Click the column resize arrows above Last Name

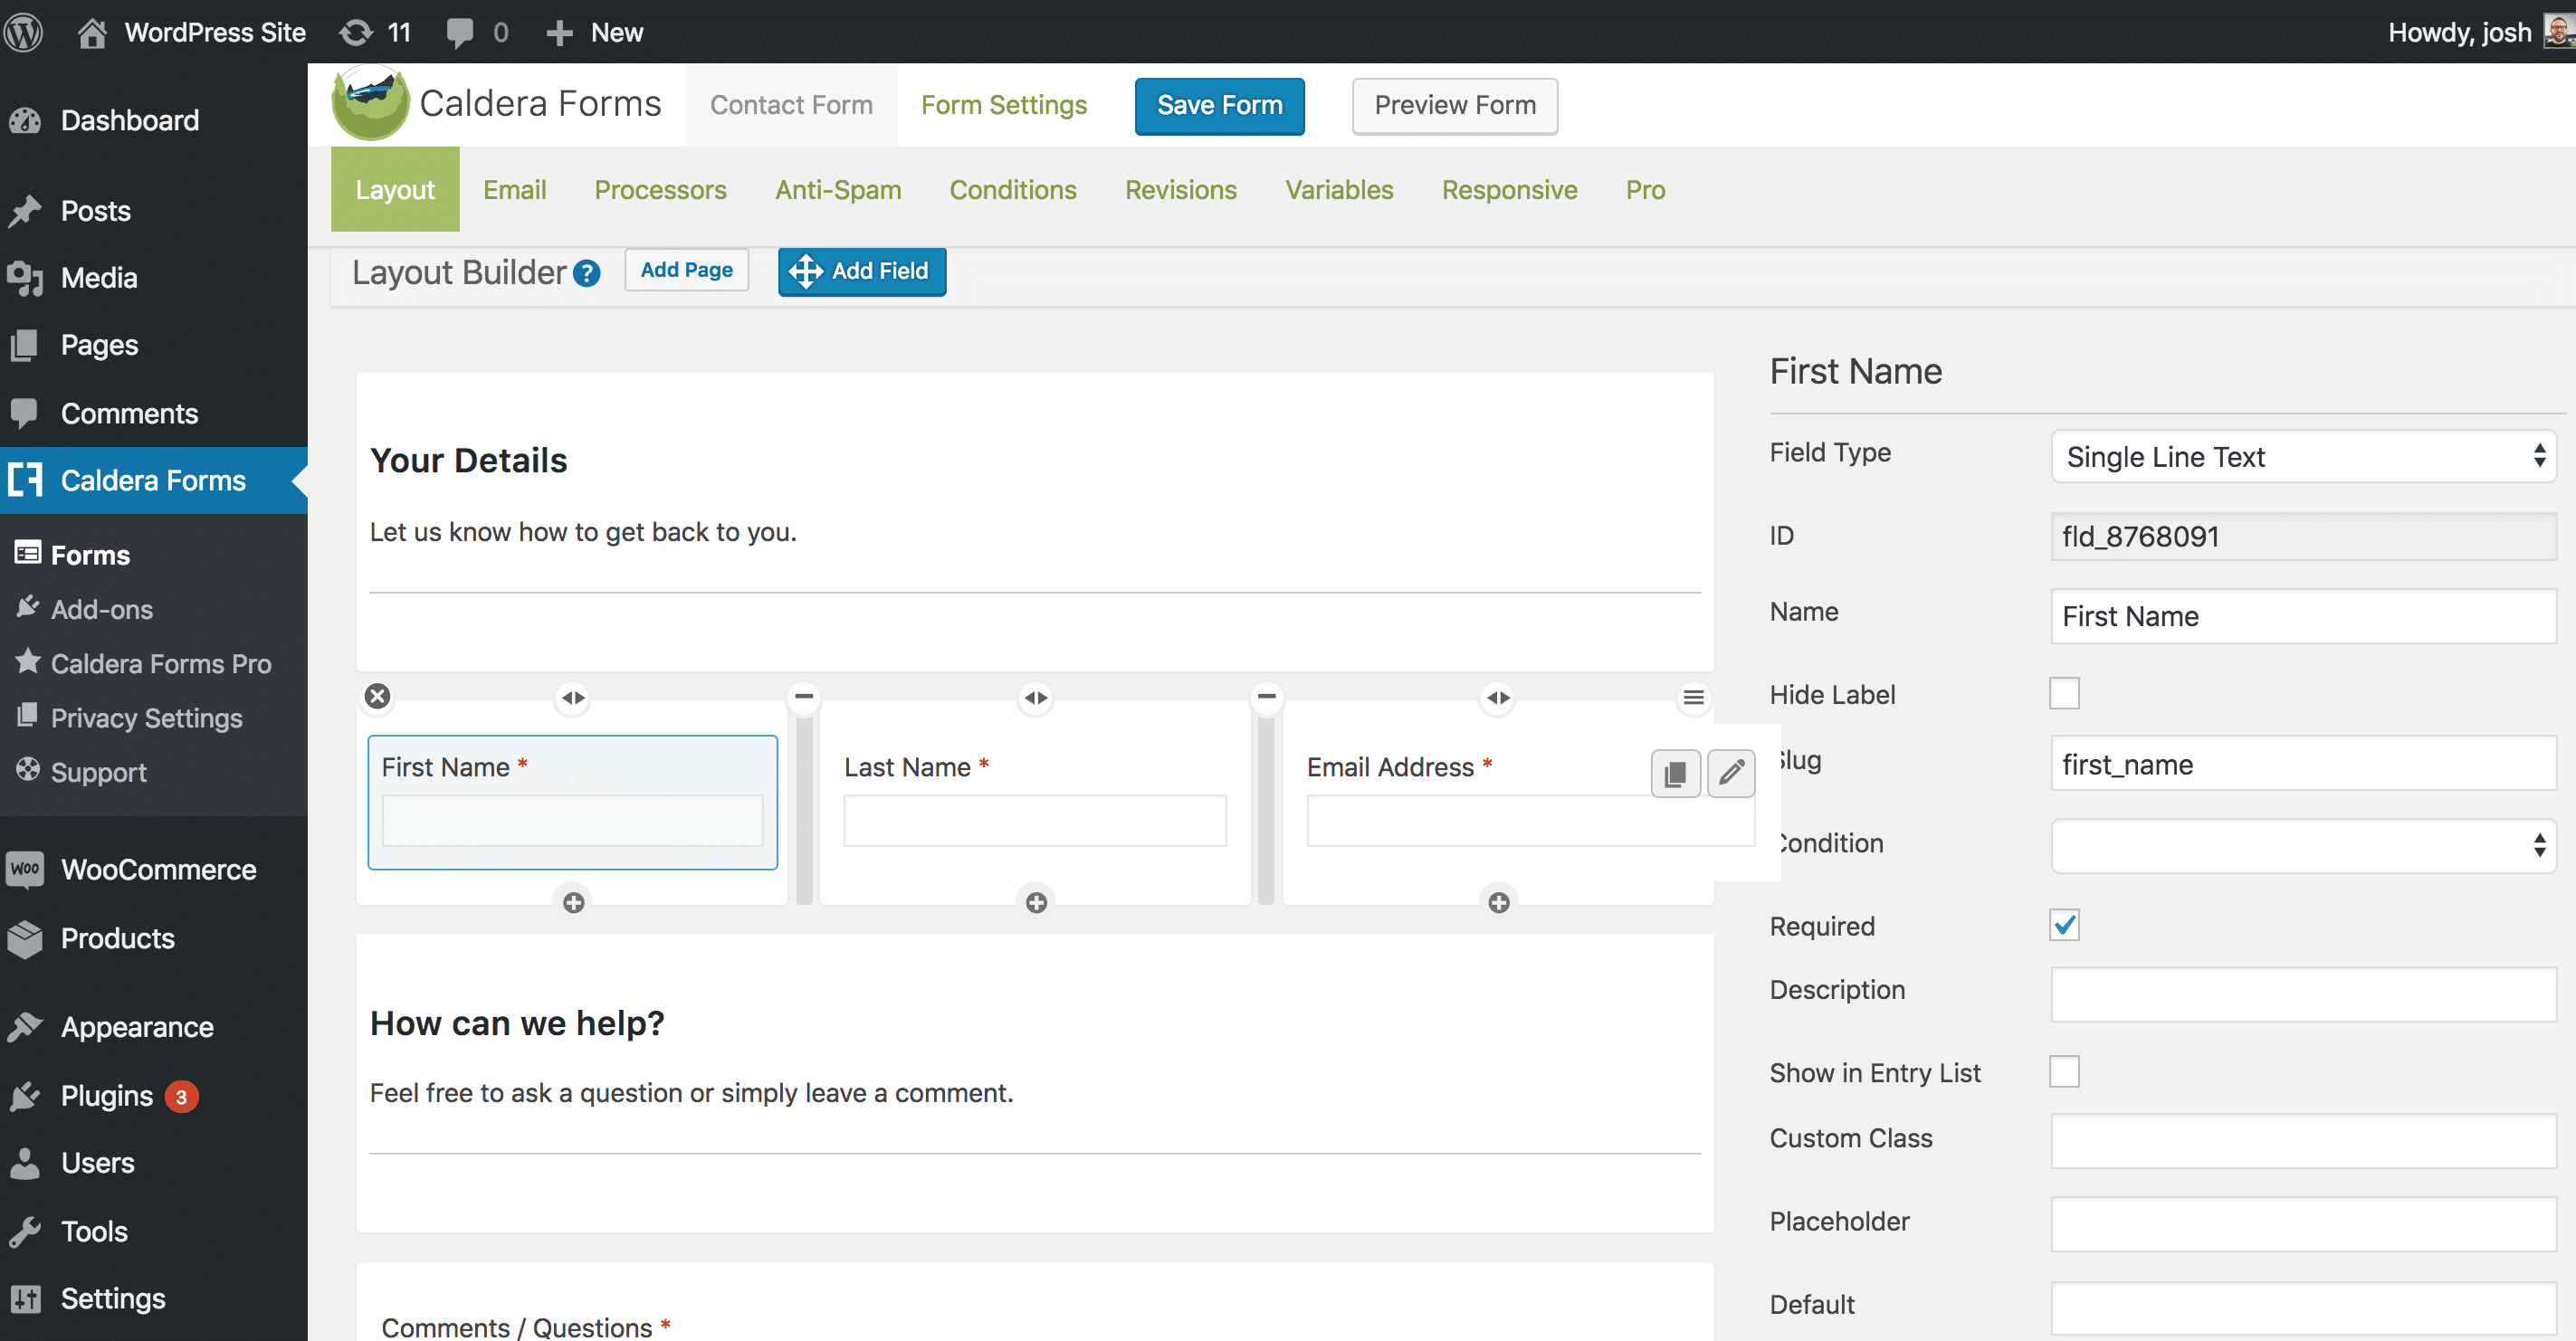[1036, 697]
